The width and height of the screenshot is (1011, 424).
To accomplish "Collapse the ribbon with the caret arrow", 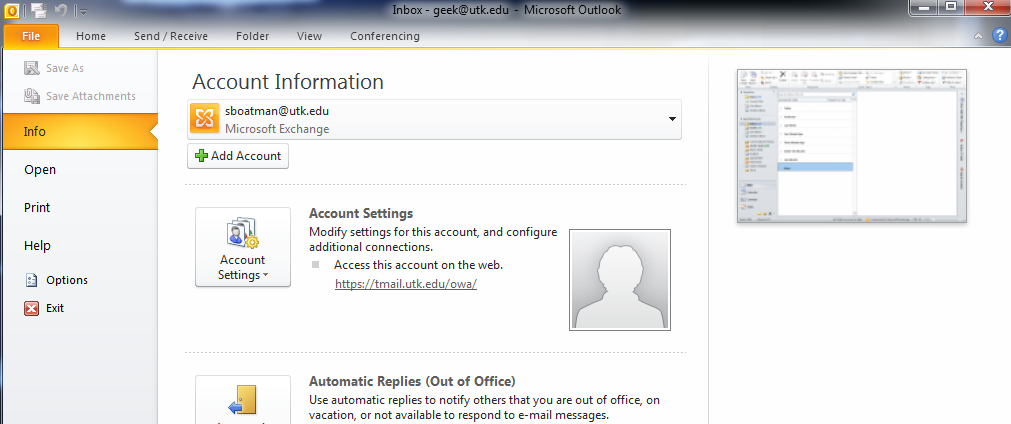I will [979, 36].
